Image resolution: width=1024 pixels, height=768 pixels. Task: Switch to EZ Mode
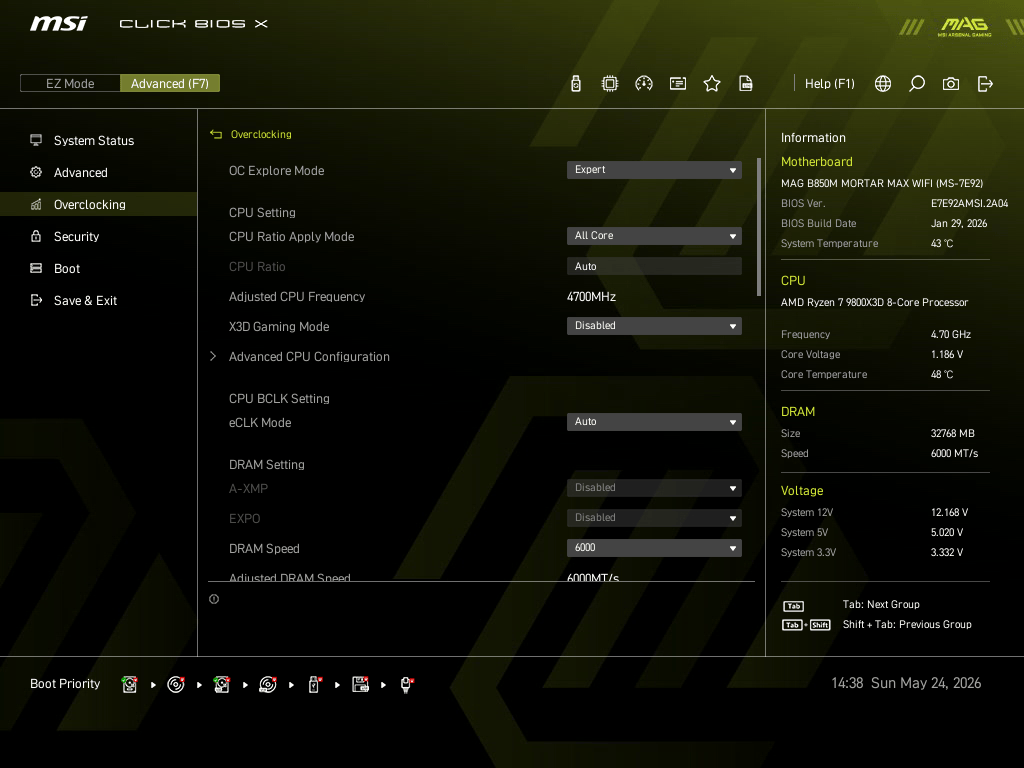(x=71, y=84)
